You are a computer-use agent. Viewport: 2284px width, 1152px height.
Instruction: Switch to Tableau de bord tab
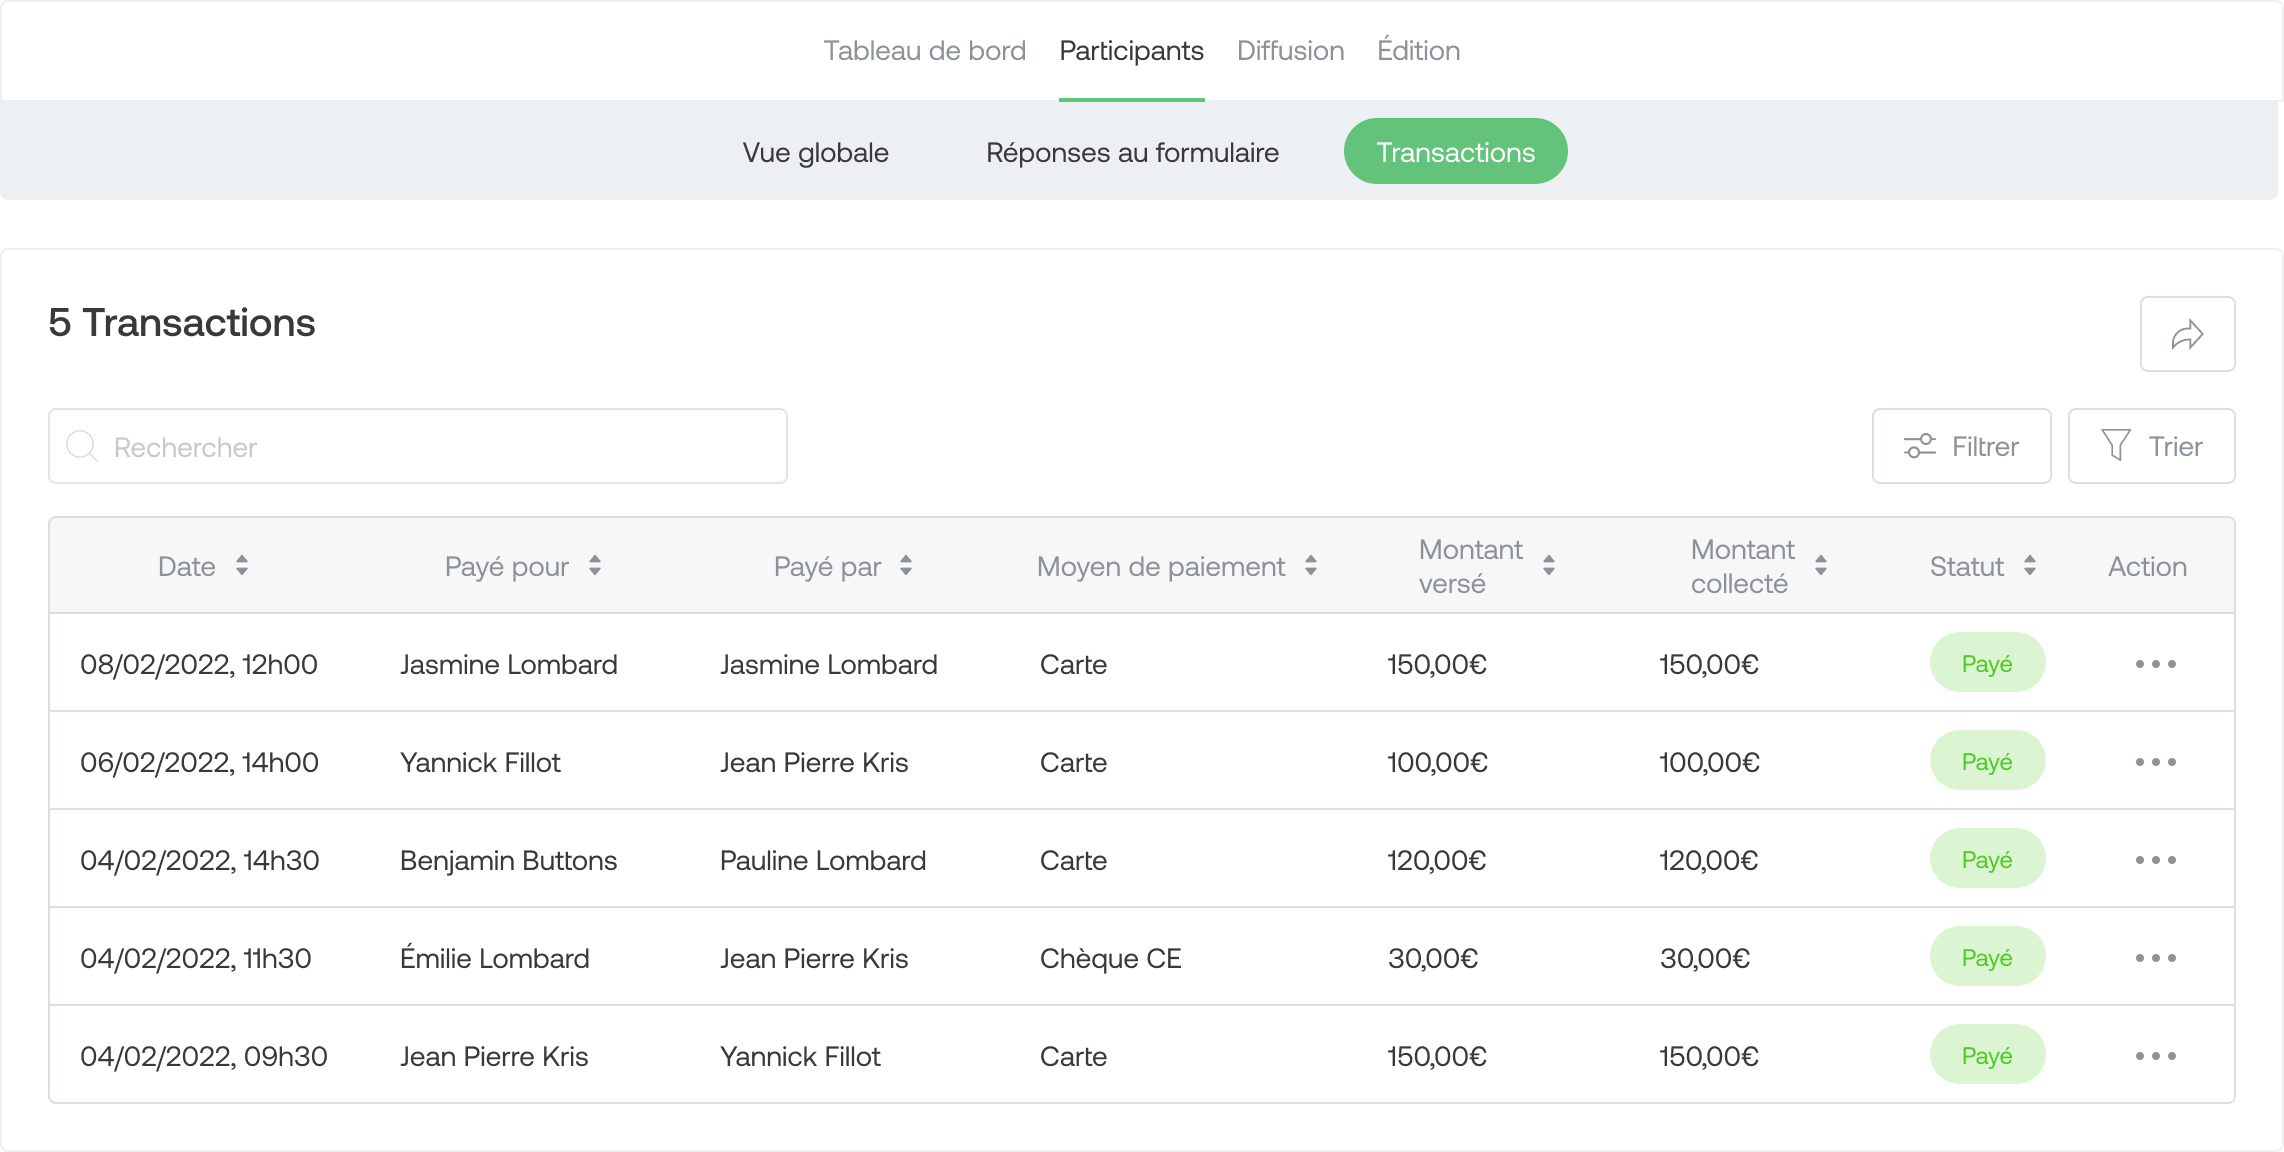coord(924,51)
